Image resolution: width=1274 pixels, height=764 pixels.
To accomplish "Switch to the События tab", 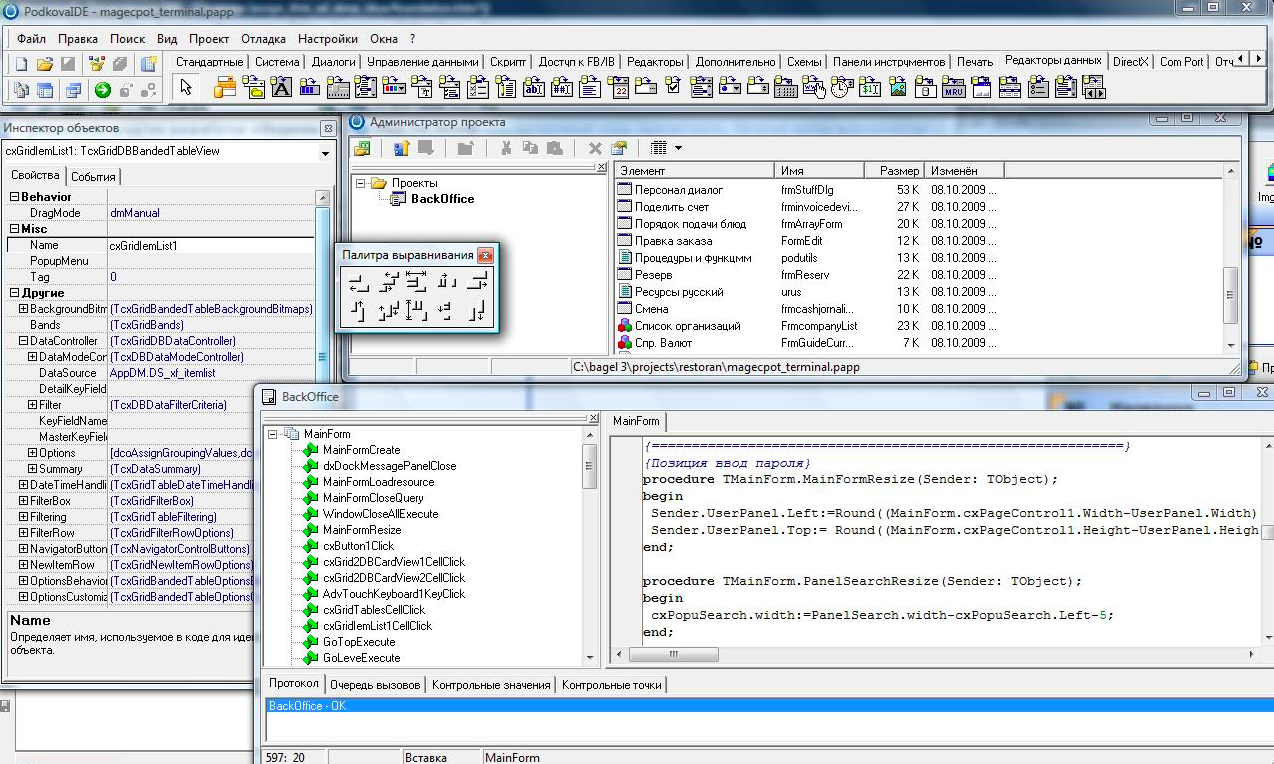I will coord(93,176).
